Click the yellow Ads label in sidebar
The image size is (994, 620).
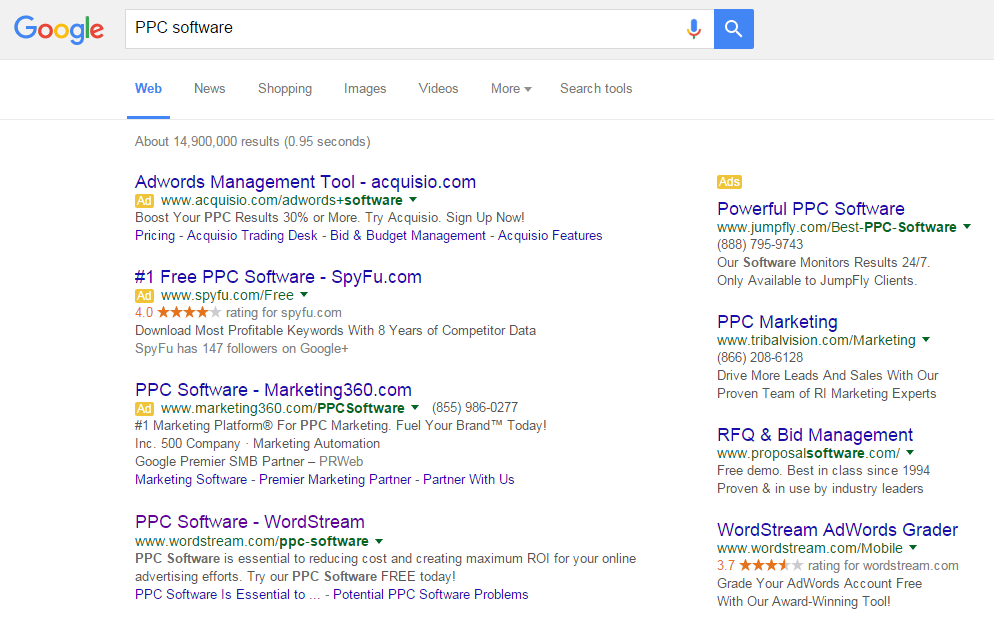(729, 182)
